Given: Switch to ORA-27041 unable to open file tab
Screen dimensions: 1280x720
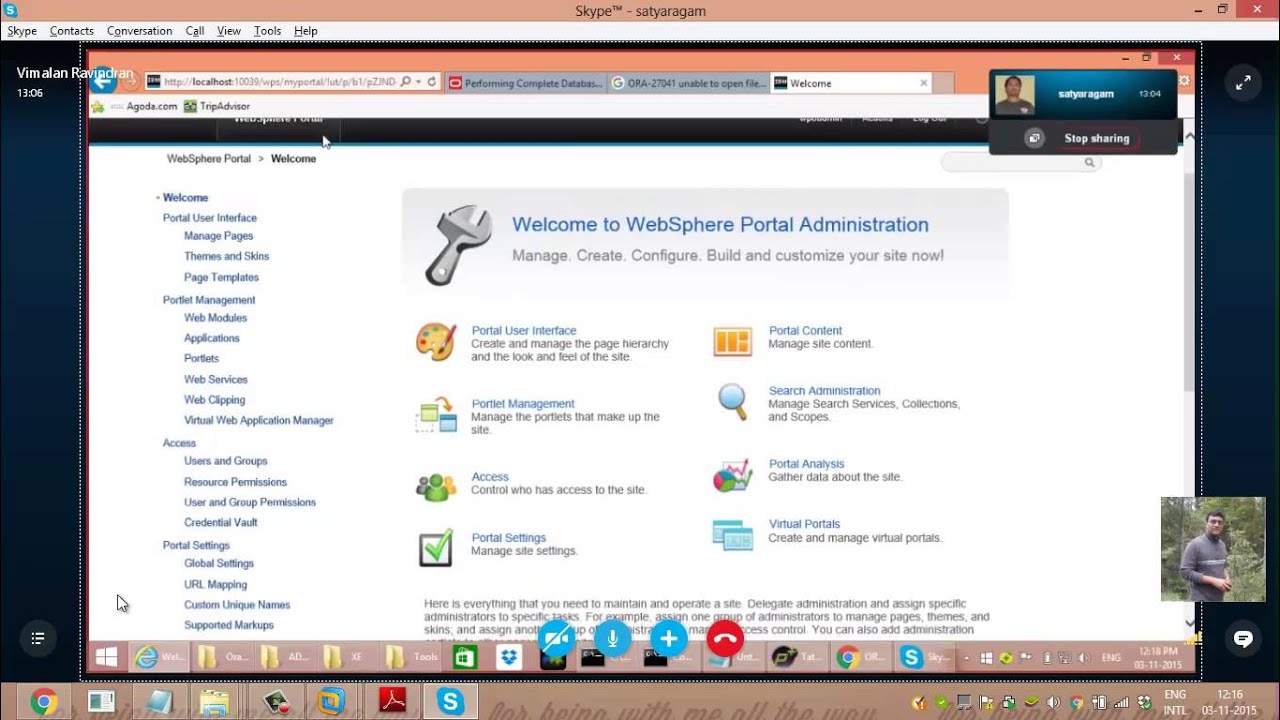Looking at the screenshot, I should coord(688,83).
